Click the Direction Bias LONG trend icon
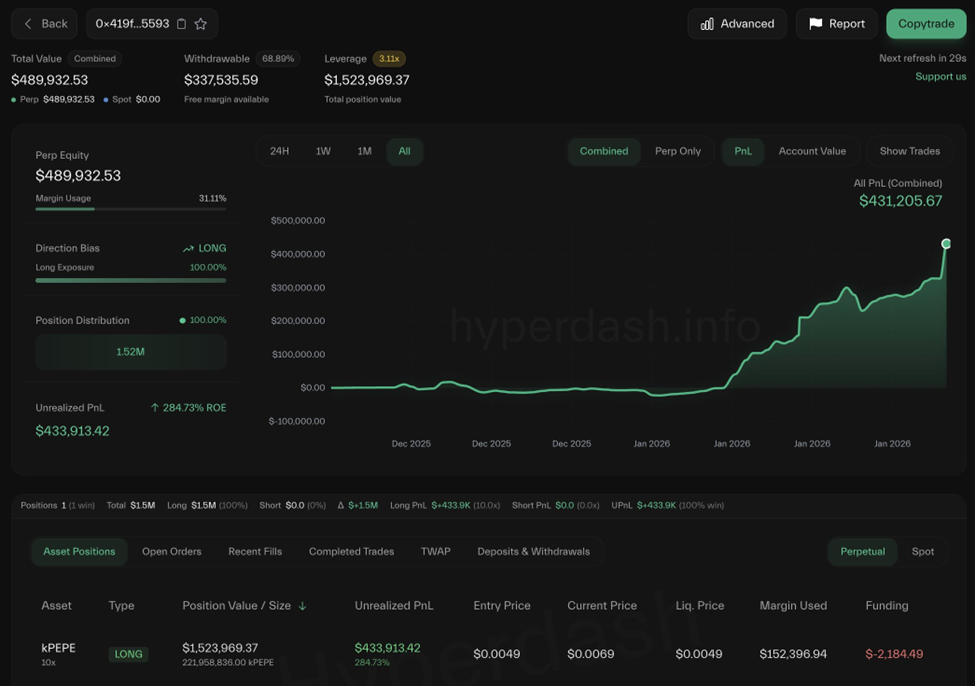 click(x=188, y=248)
